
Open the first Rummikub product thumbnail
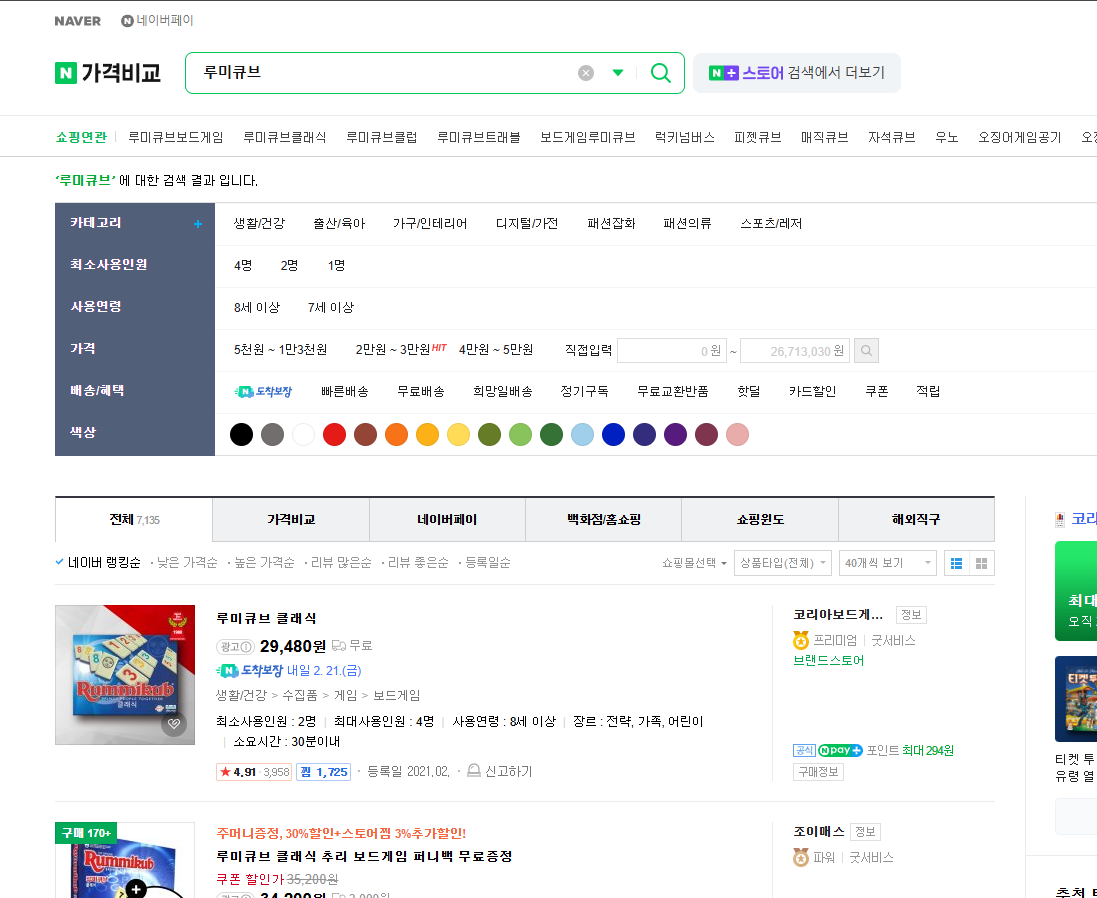pos(125,675)
